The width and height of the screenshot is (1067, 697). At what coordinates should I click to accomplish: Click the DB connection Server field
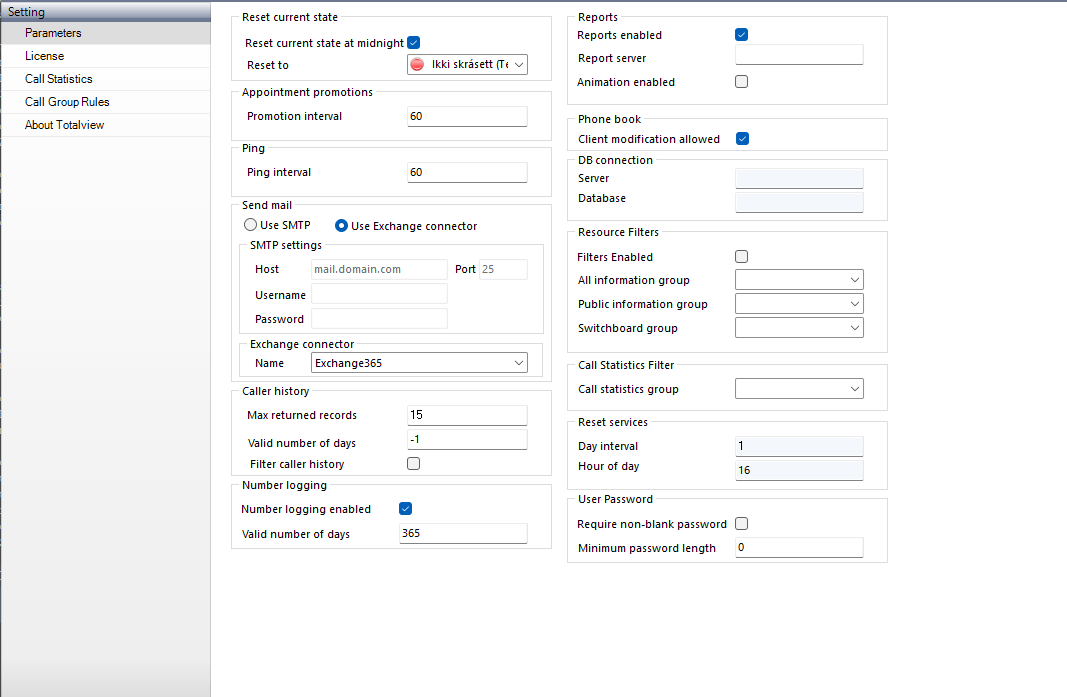click(800, 178)
